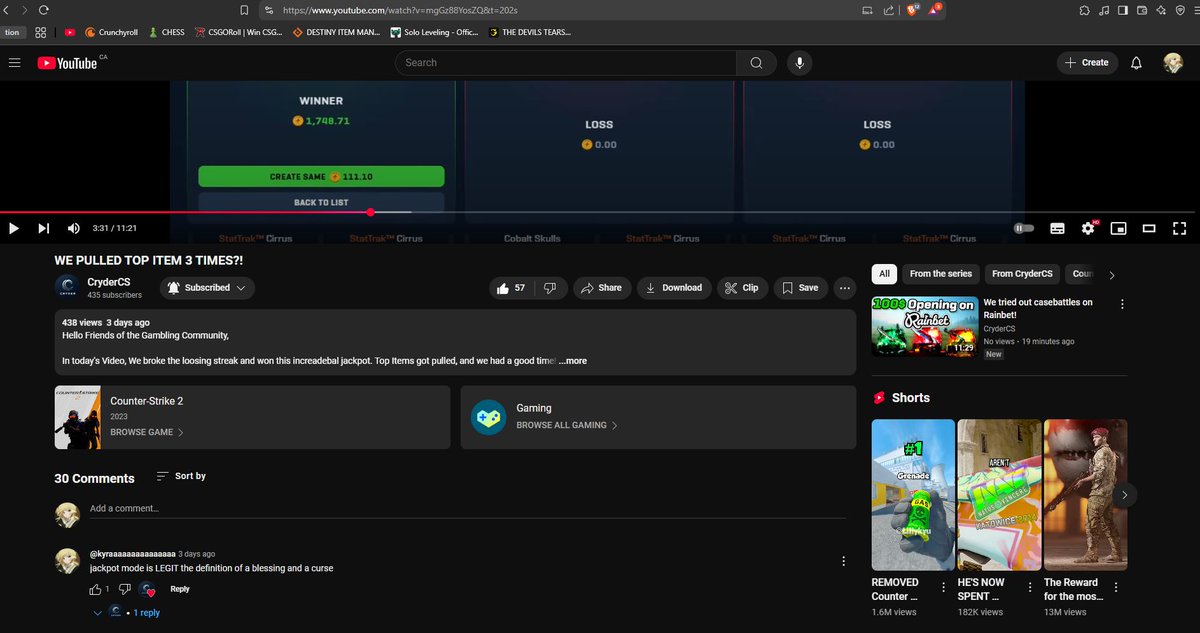Focus the Add a comment field
The height and width of the screenshot is (633, 1200).
click(467, 508)
